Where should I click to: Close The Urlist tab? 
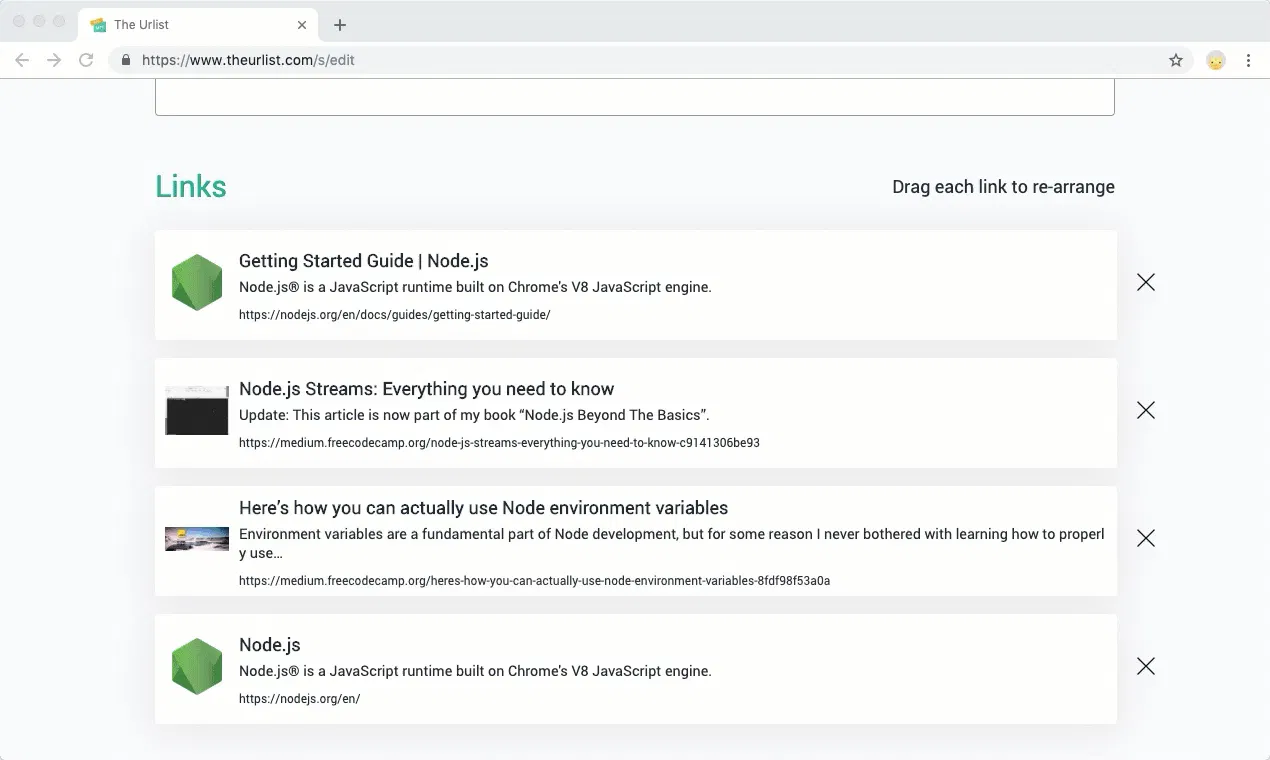point(302,25)
